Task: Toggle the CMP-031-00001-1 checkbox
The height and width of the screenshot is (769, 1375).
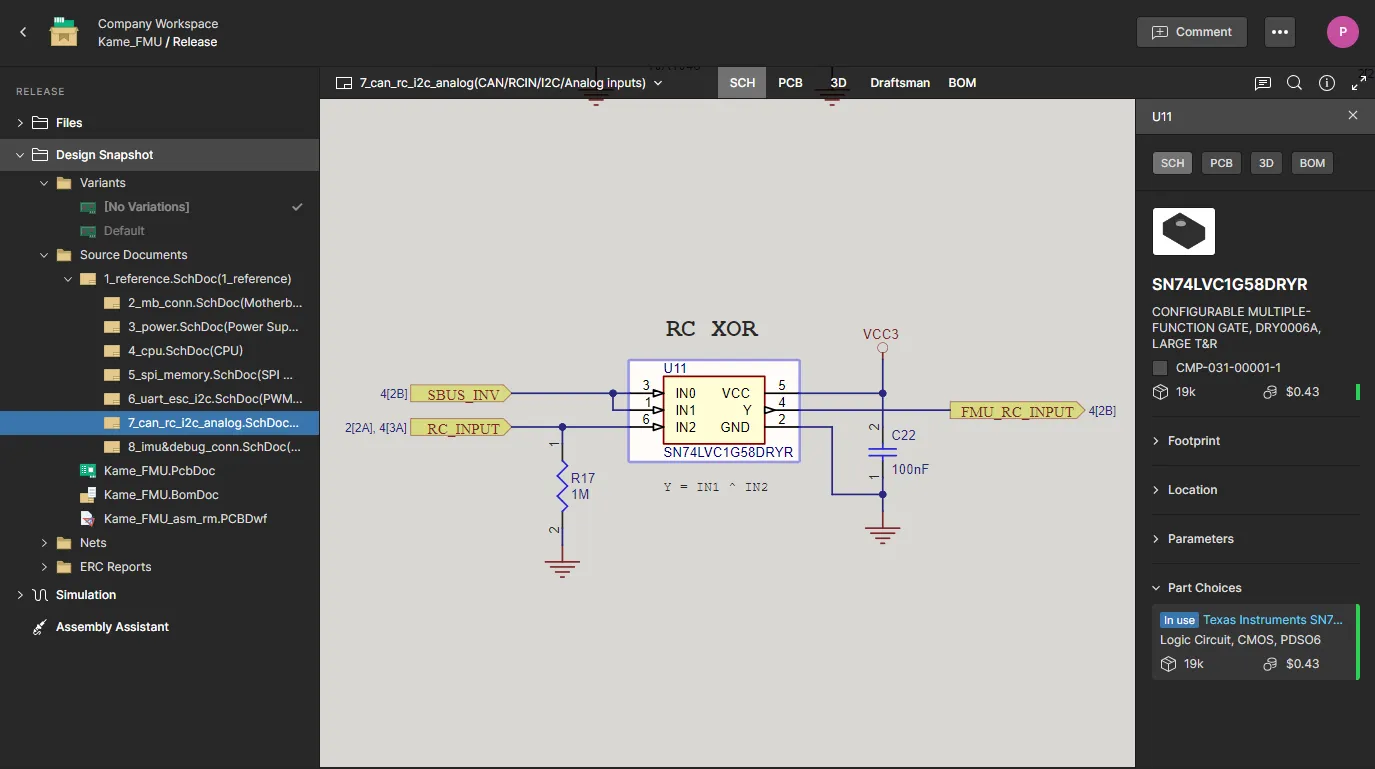Action: [x=1160, y=368]
